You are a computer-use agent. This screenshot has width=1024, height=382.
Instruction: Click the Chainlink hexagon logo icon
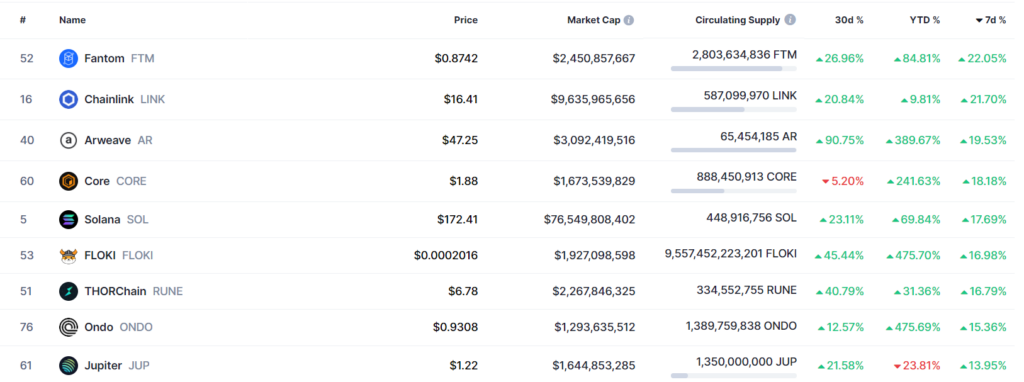[69, 99]
